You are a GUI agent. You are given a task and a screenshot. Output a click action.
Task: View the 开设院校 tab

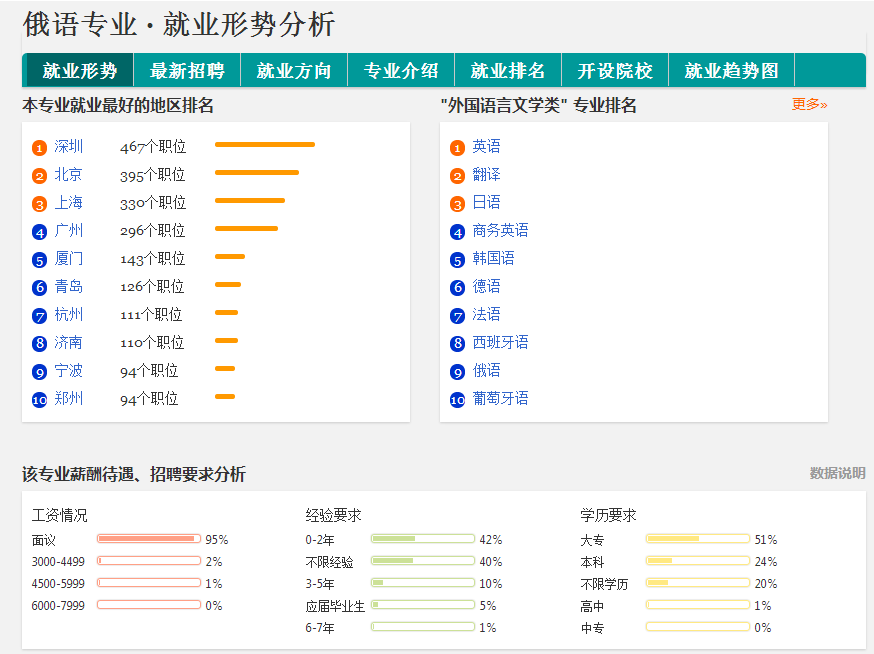point(615,71)
